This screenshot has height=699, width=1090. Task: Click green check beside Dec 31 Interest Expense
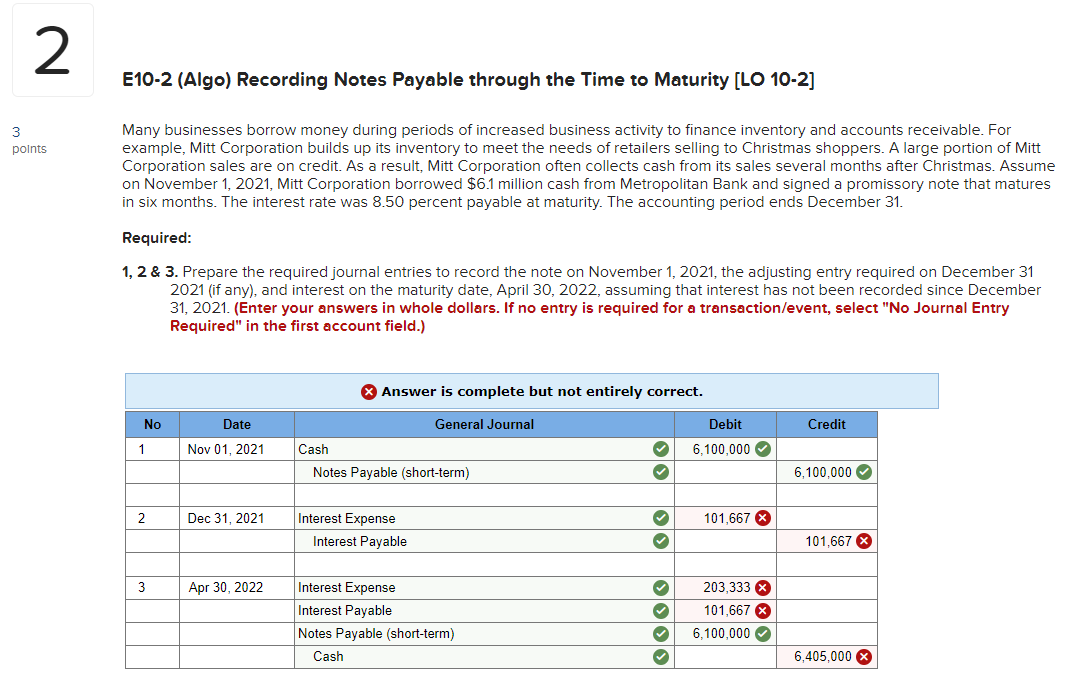[x=660, y=518]
